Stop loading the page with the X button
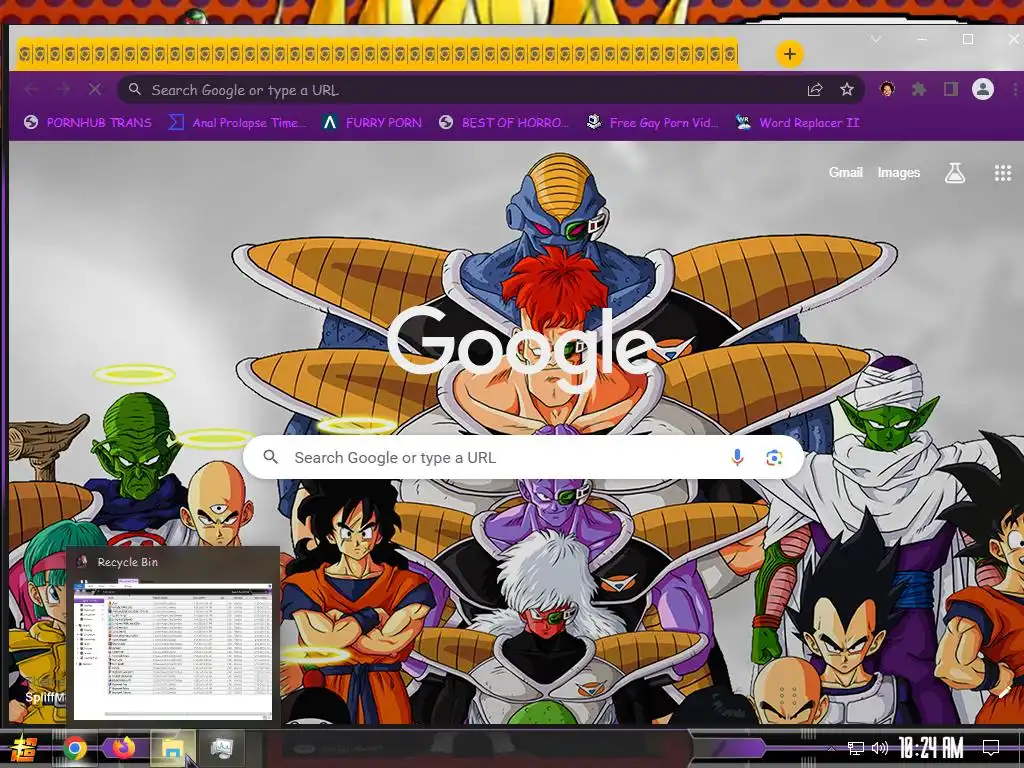 click(95, 89)
